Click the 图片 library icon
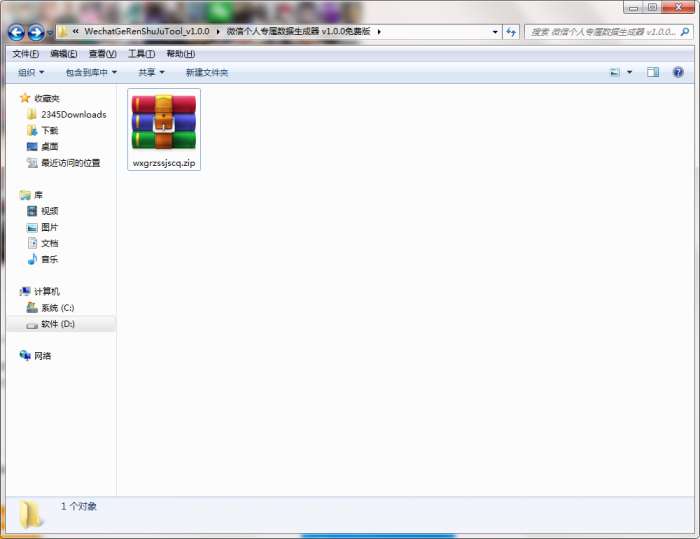 [32, 227]
